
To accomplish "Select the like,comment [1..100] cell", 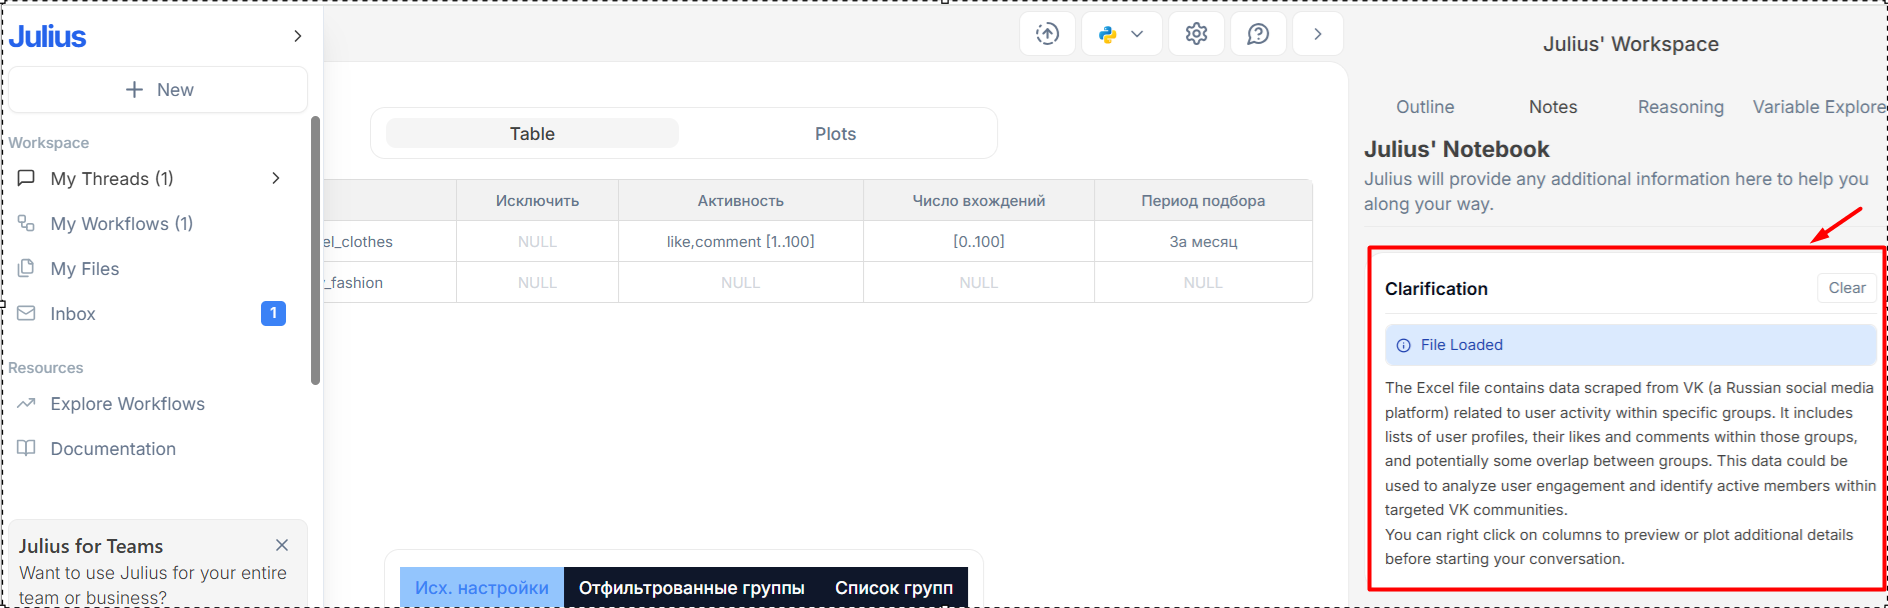I will (x=740, y=242).
